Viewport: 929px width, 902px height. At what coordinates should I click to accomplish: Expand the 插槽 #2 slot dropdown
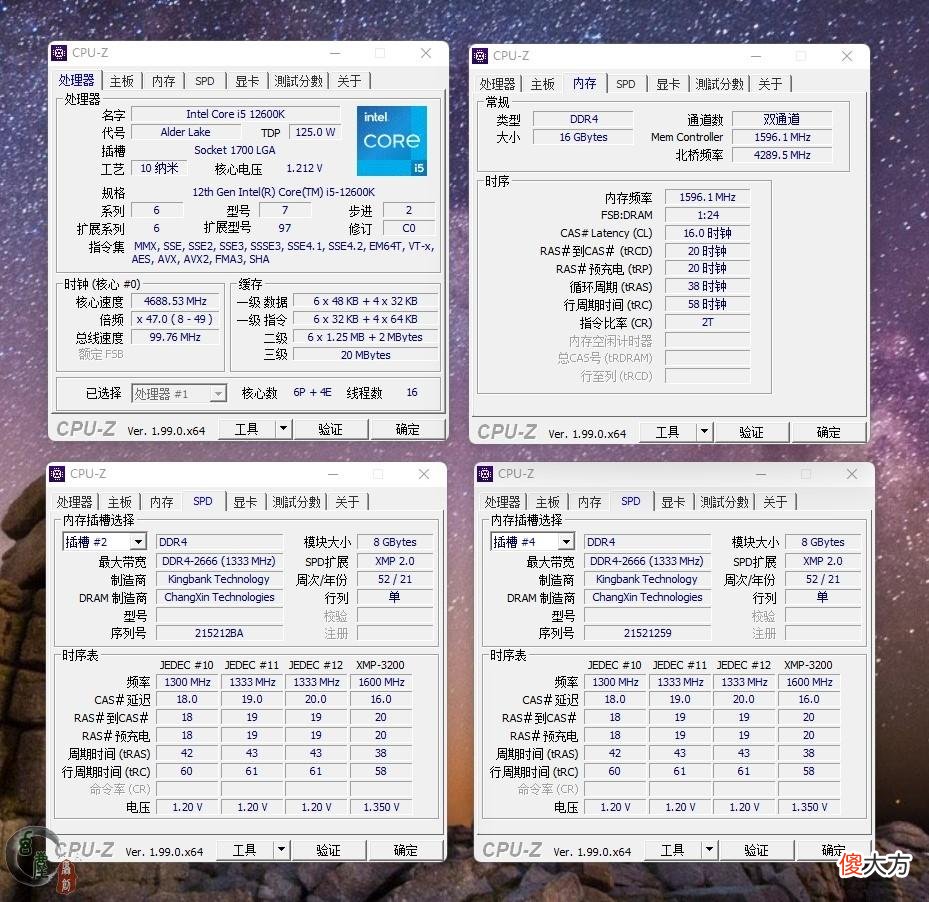[138, 542]
